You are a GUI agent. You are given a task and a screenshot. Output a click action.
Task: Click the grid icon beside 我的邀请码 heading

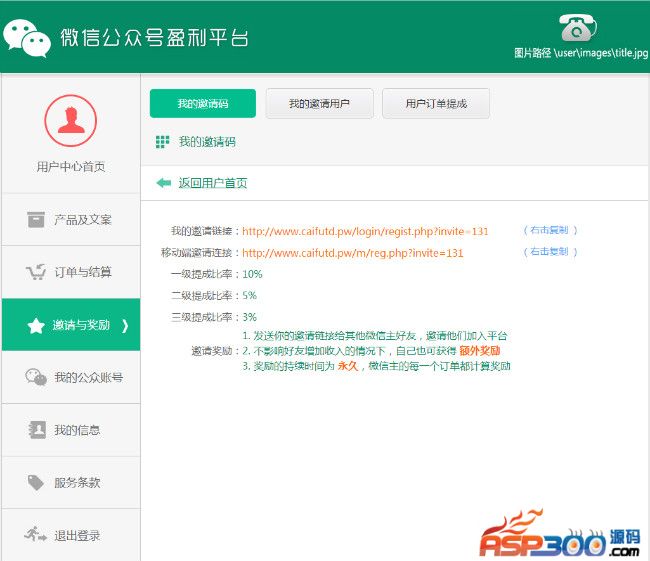162,142
